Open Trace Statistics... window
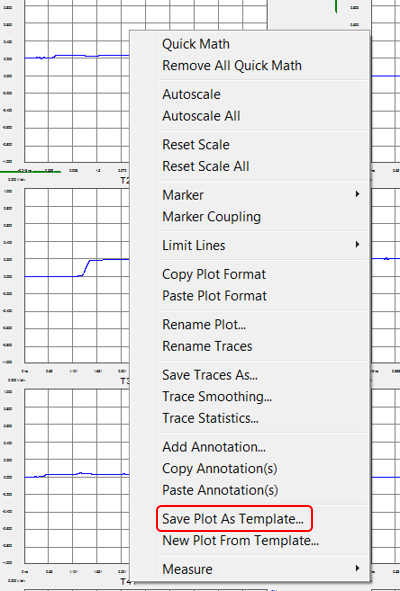The image size is (400, 591). coord(210,418)
